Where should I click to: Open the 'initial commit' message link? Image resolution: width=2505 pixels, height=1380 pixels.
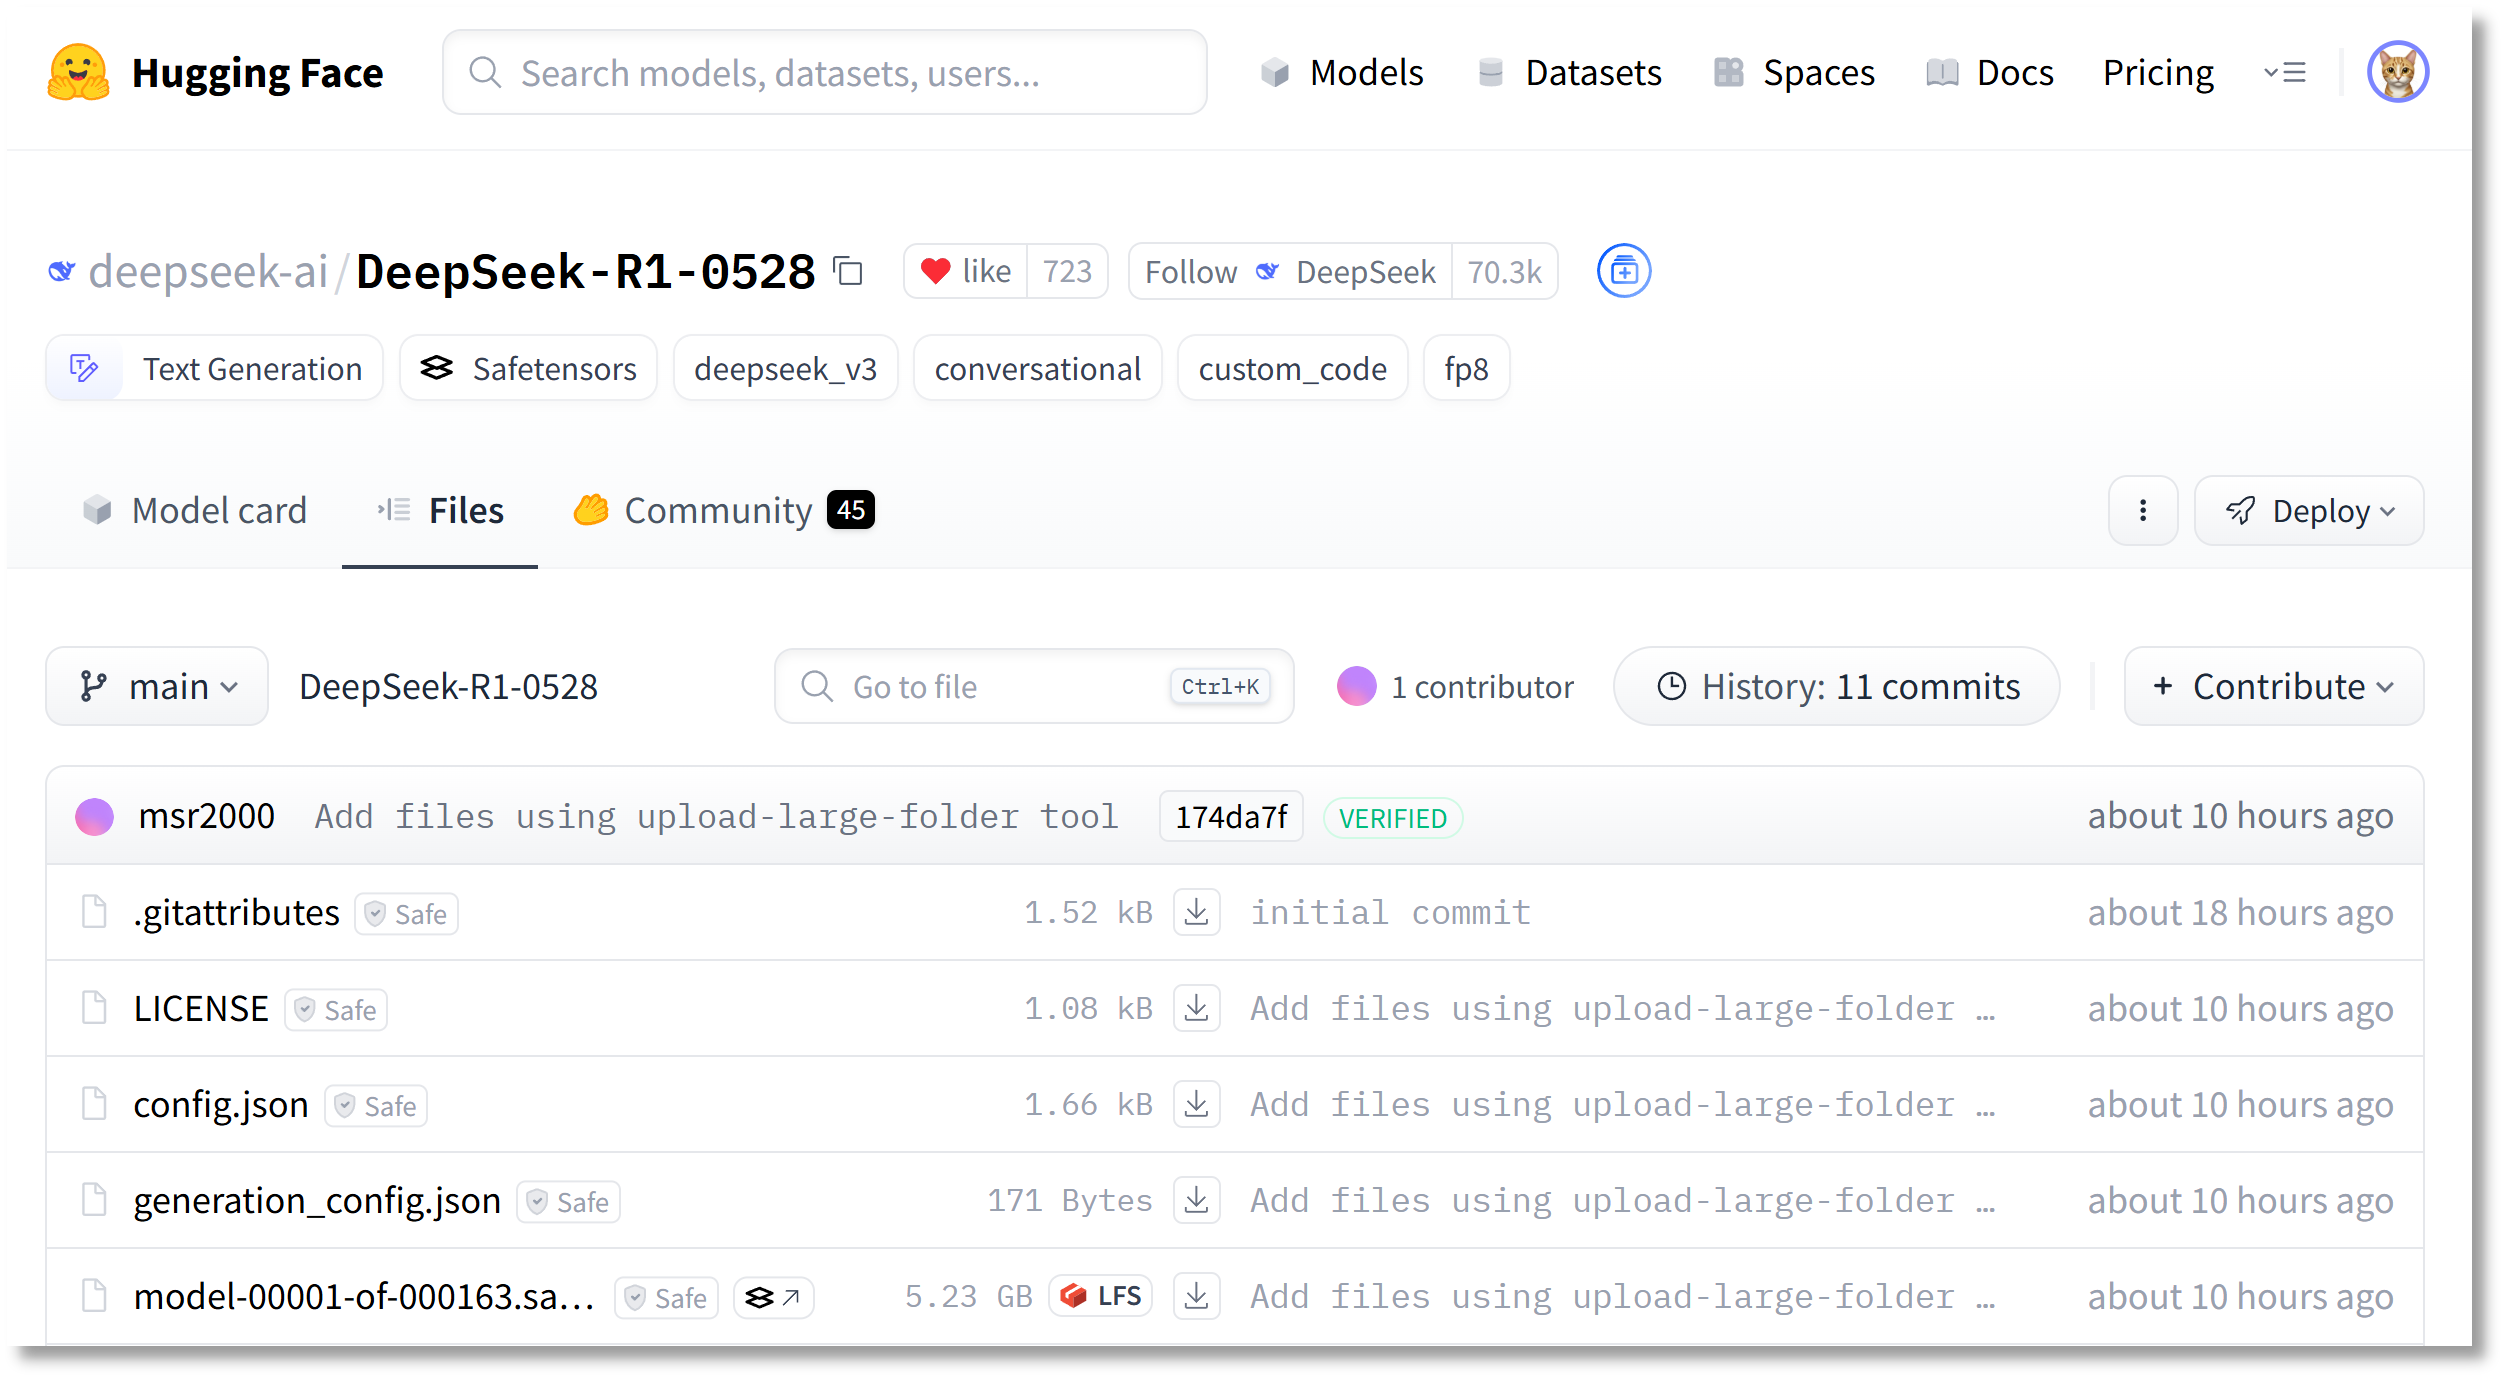pos(1390,912)
